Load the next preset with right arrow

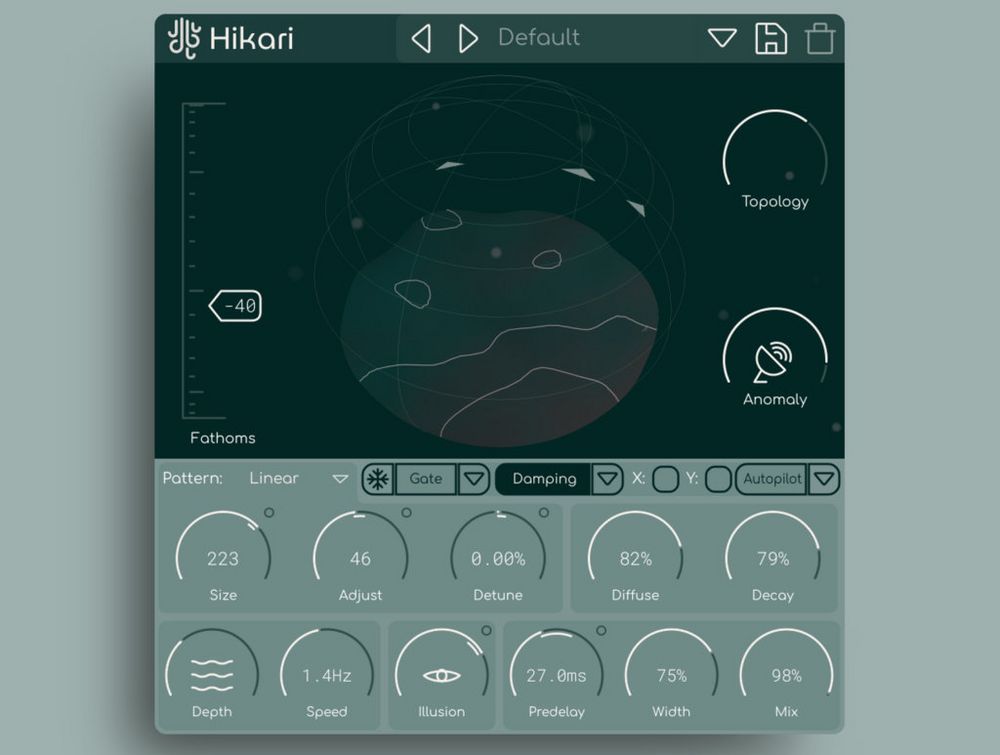(x=468, y=38)
